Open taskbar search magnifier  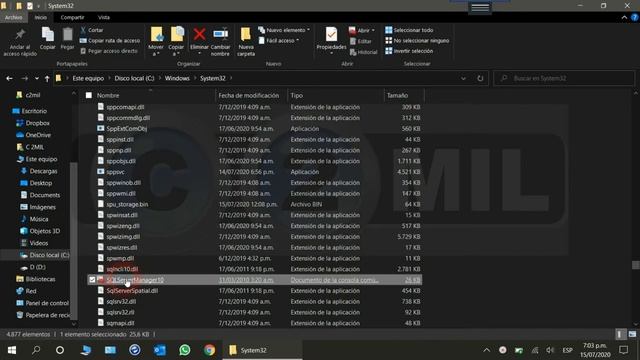point(36,350)
